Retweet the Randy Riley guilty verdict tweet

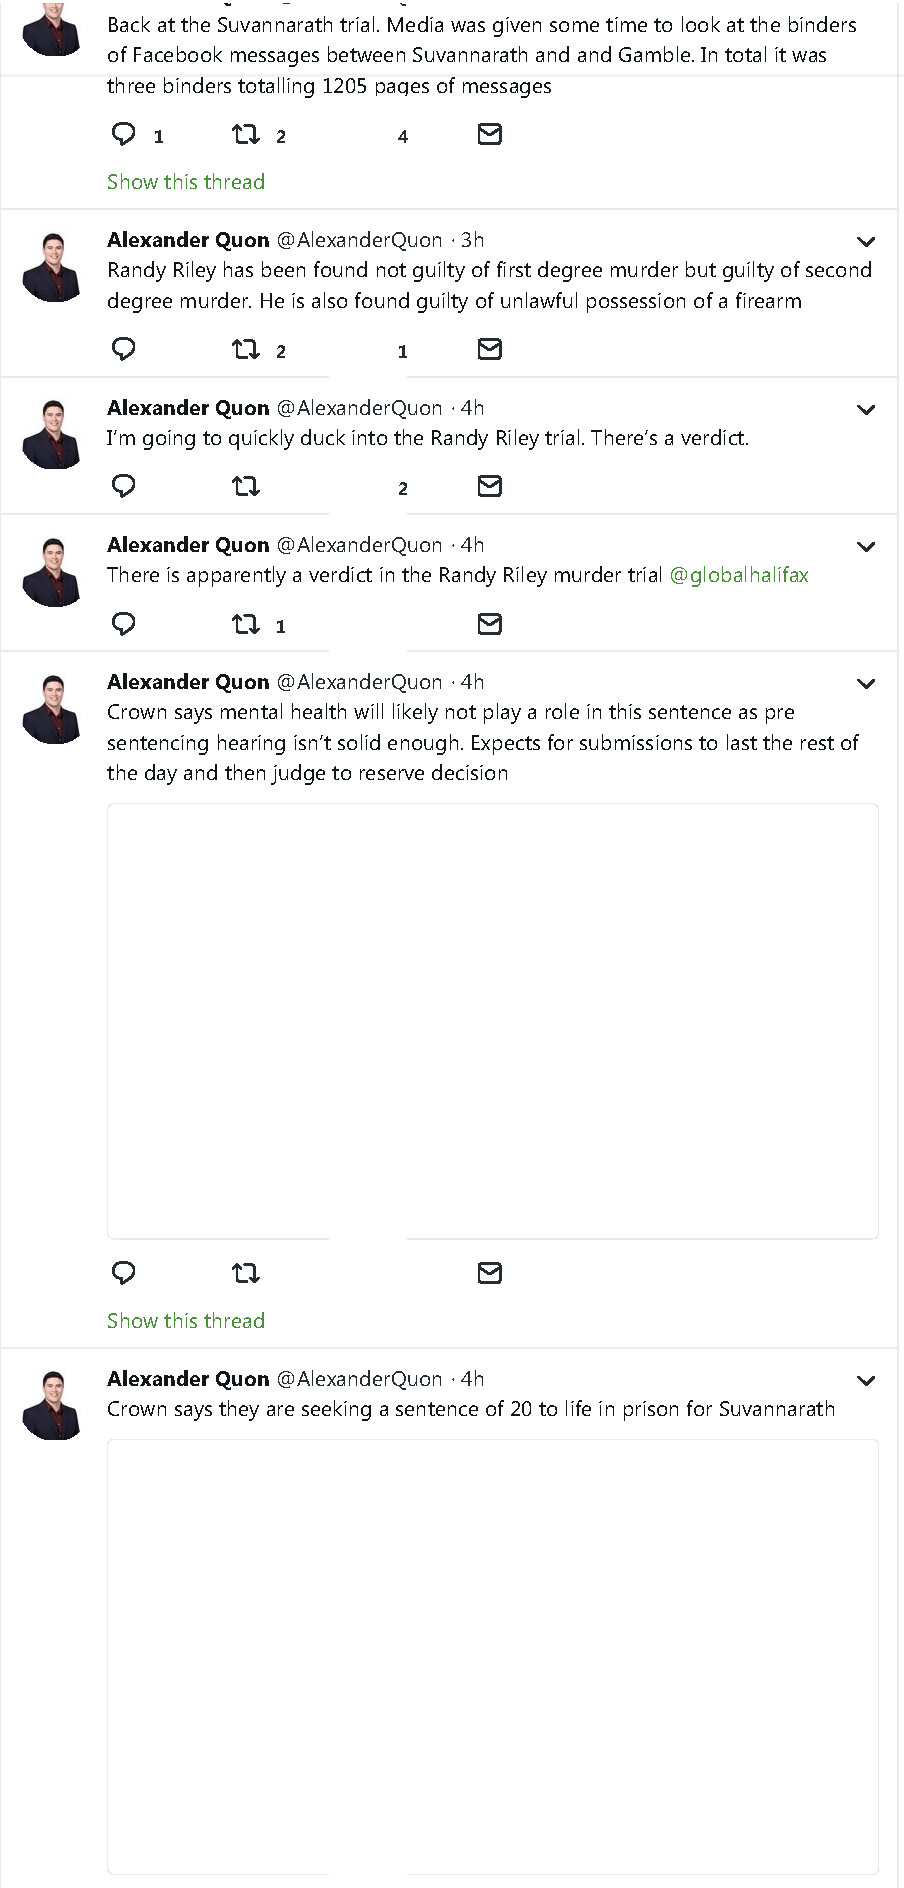[246, 349]
